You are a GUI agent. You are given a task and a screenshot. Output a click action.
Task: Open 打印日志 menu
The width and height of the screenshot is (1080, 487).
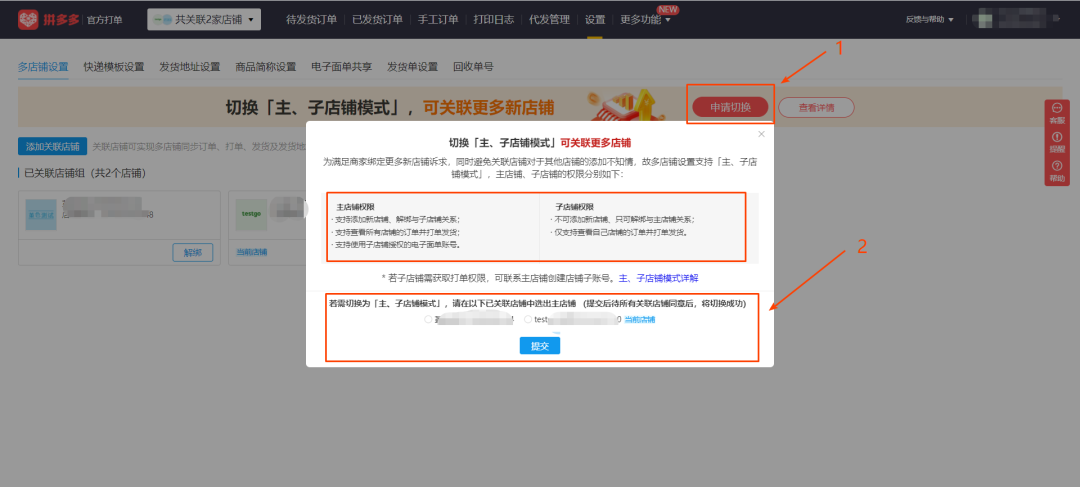coord(494,19)
